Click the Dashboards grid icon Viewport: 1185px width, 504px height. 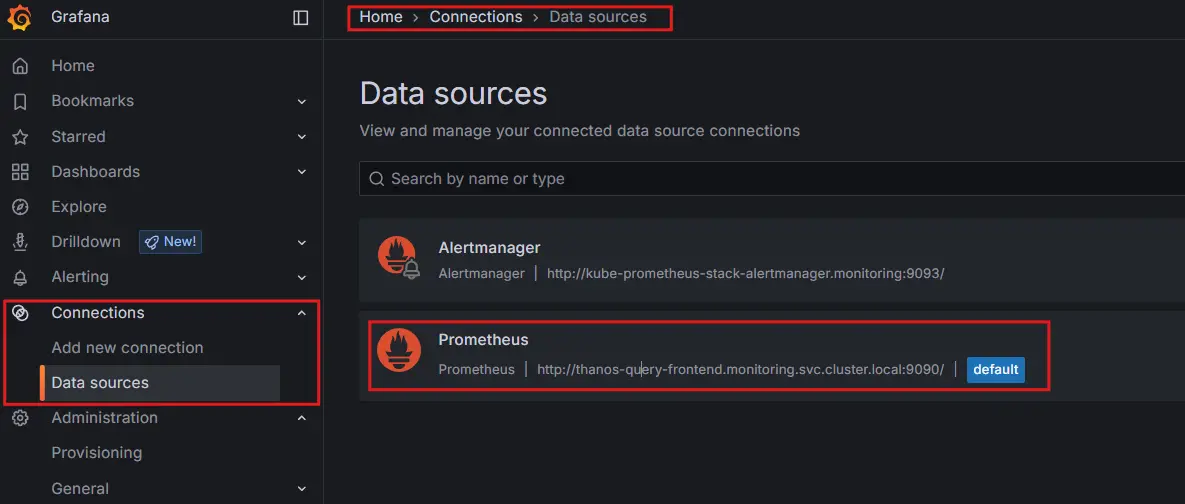[x=20, y=172]
